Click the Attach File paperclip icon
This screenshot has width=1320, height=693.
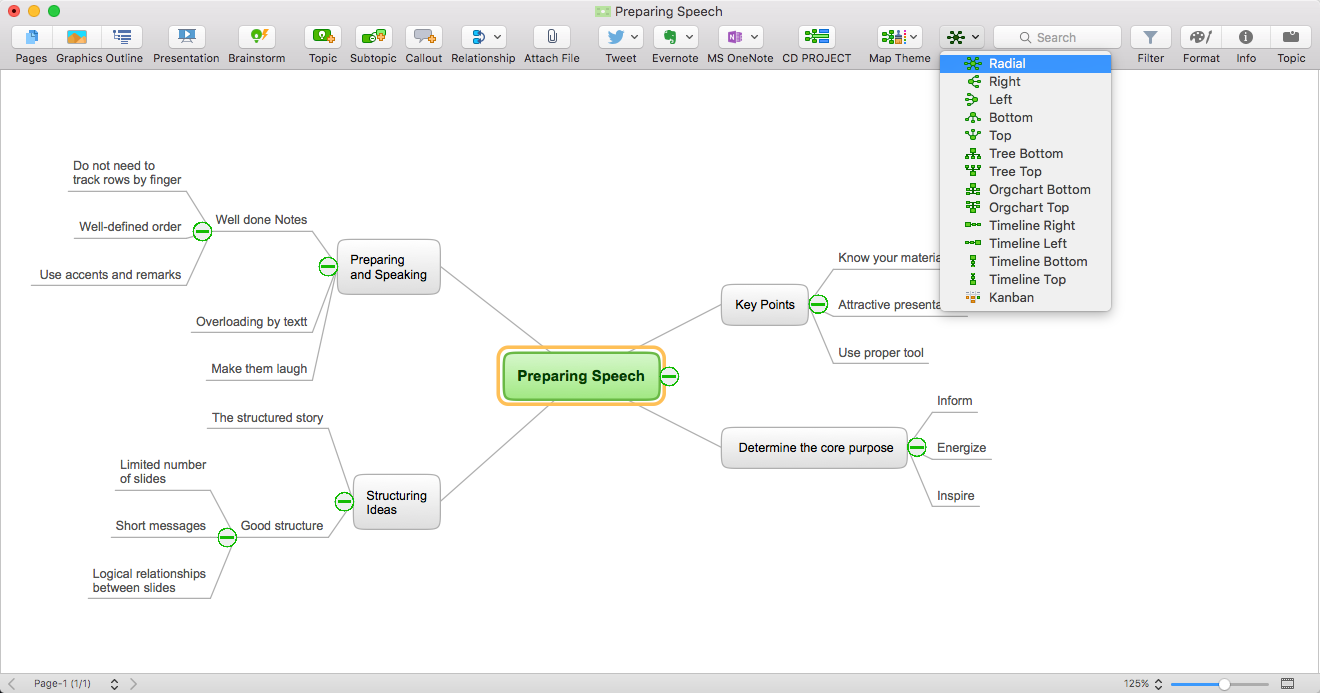click(552, 37)
